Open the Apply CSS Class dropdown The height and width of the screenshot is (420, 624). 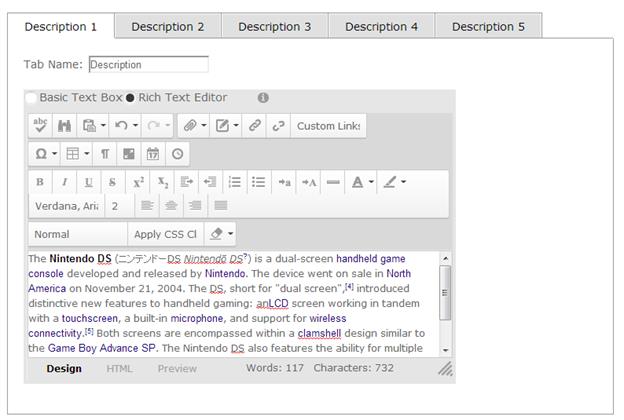(x=166, y=234)
